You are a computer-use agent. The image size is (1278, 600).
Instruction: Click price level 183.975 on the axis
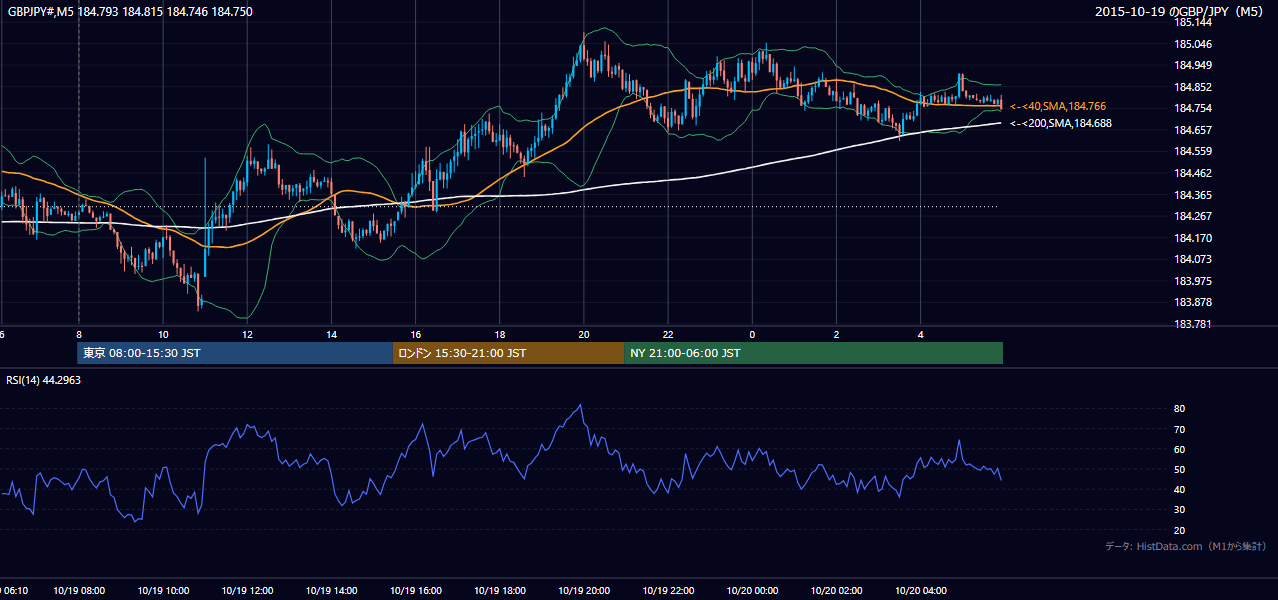point(1192,281)
